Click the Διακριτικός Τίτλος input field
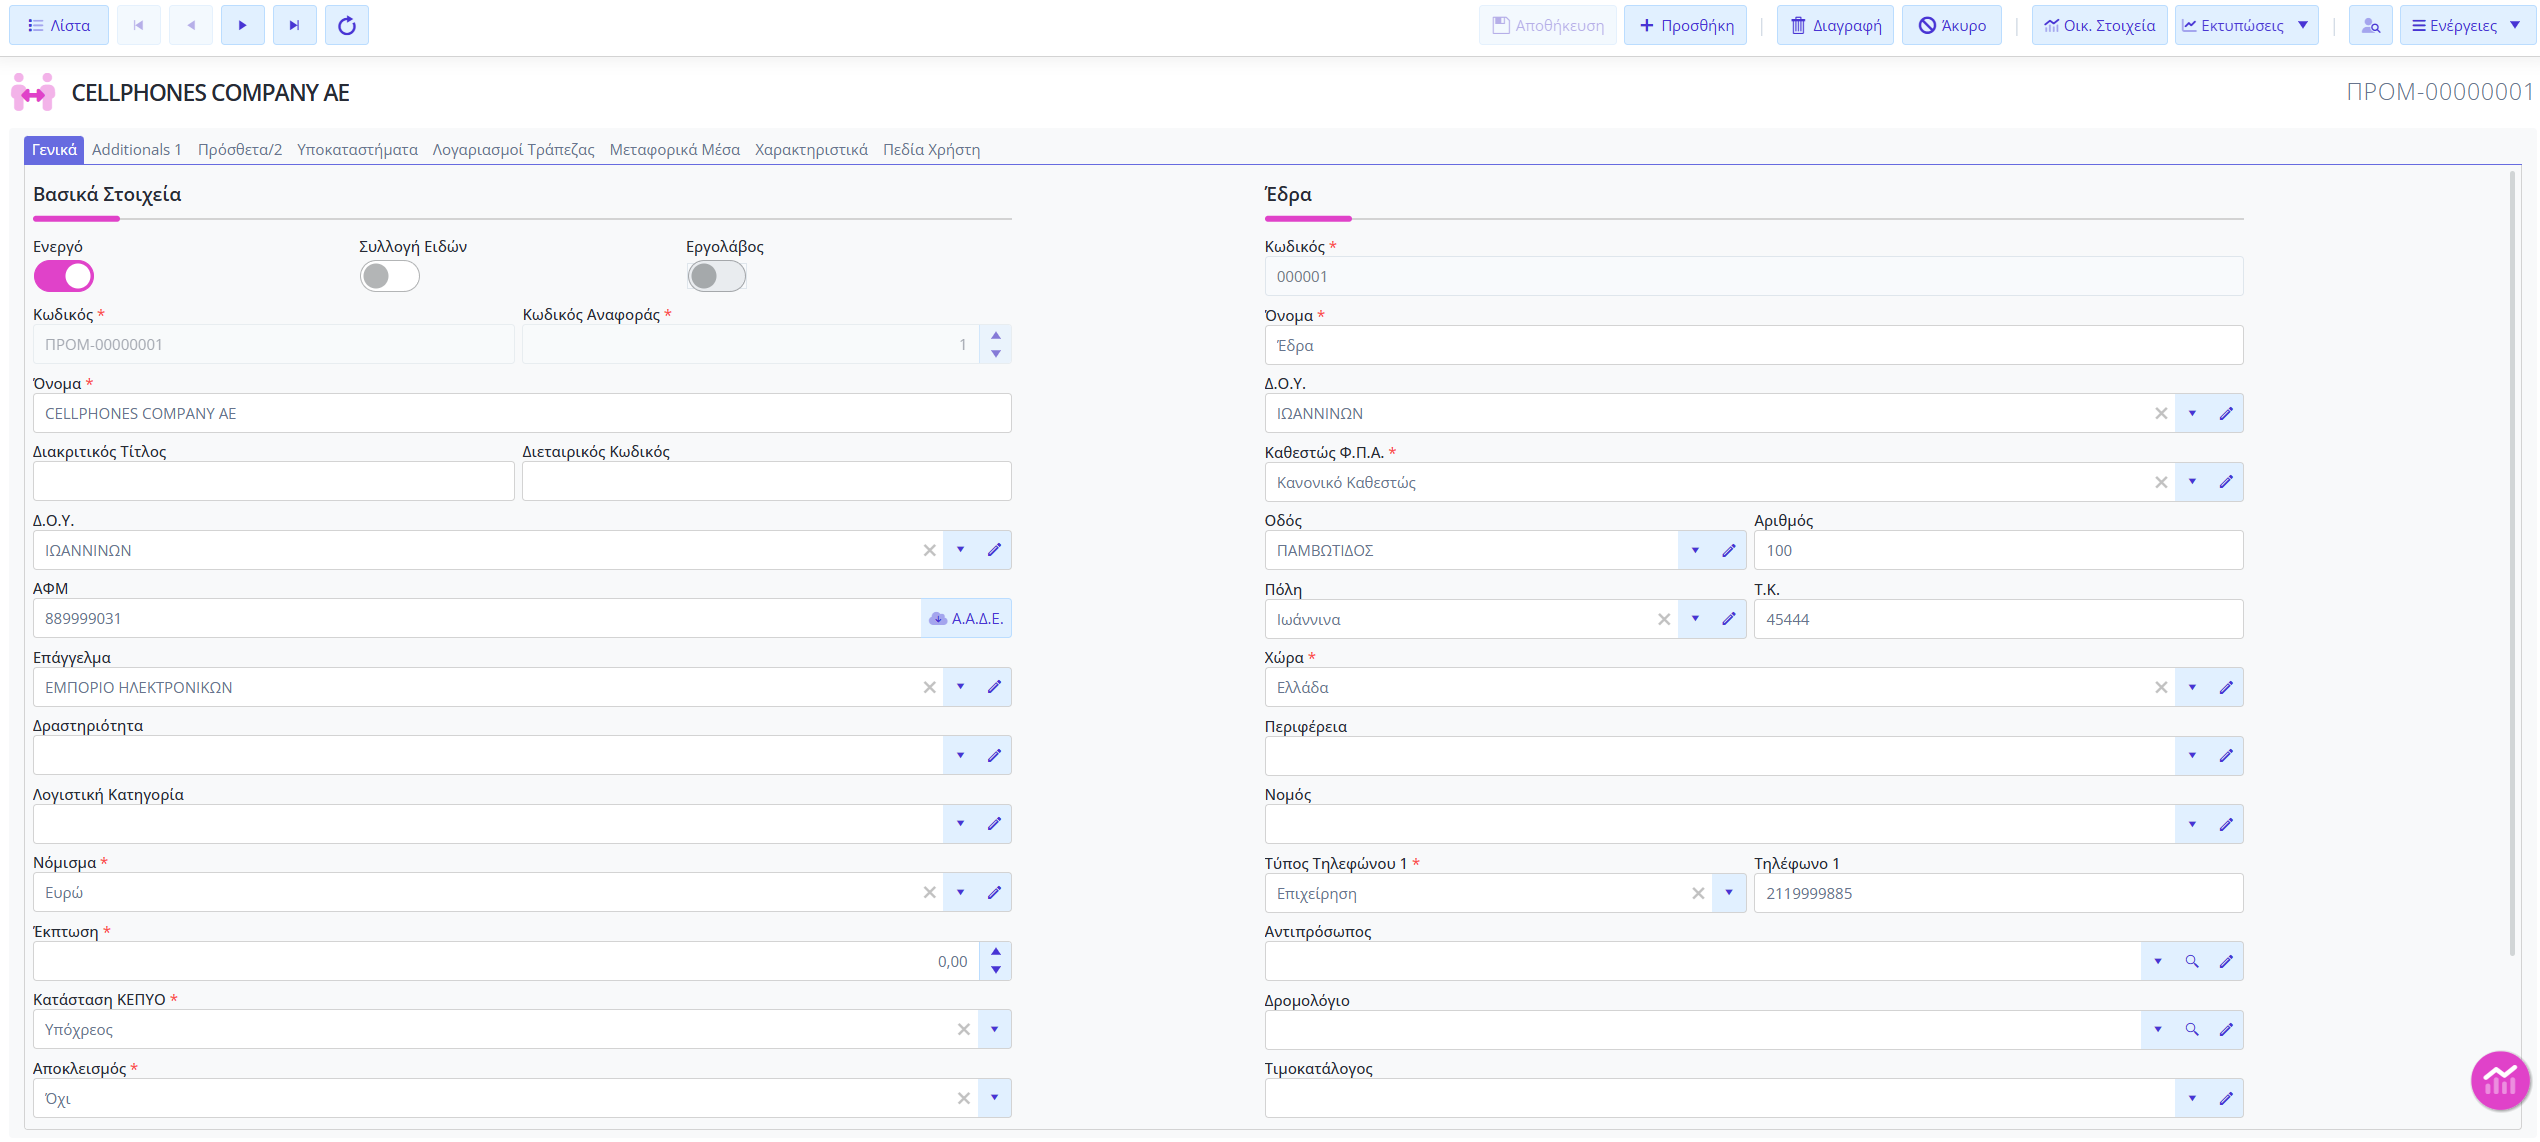 click(x=274, y=482)
